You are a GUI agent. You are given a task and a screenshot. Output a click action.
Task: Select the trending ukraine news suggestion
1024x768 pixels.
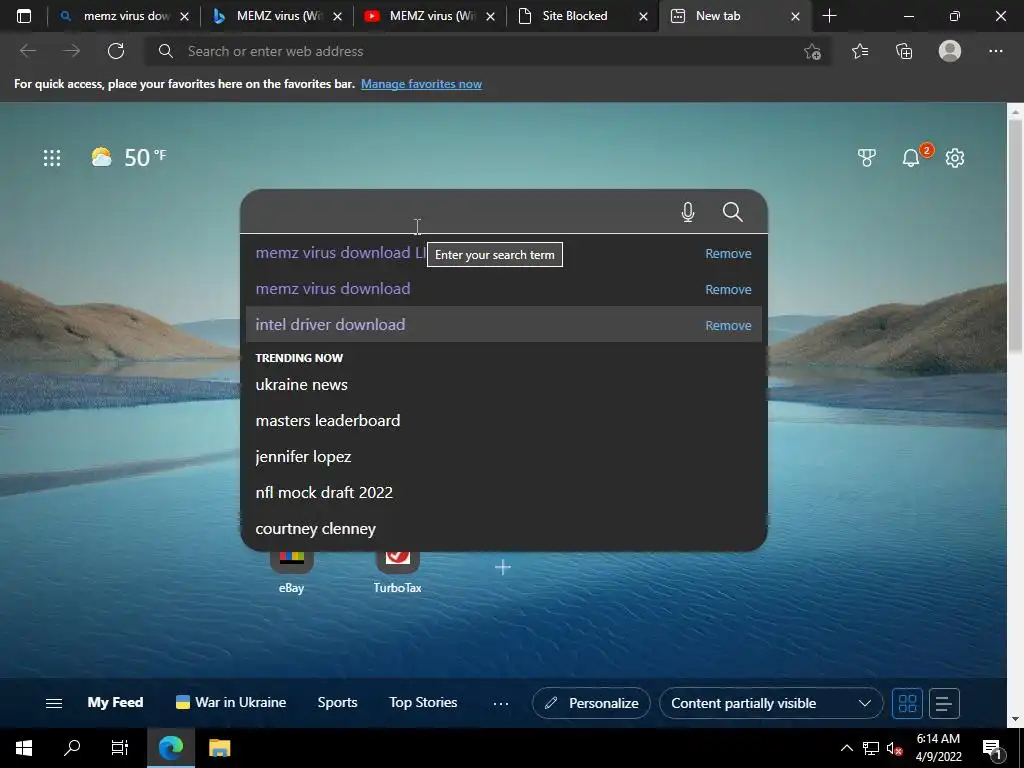[504, 385]
